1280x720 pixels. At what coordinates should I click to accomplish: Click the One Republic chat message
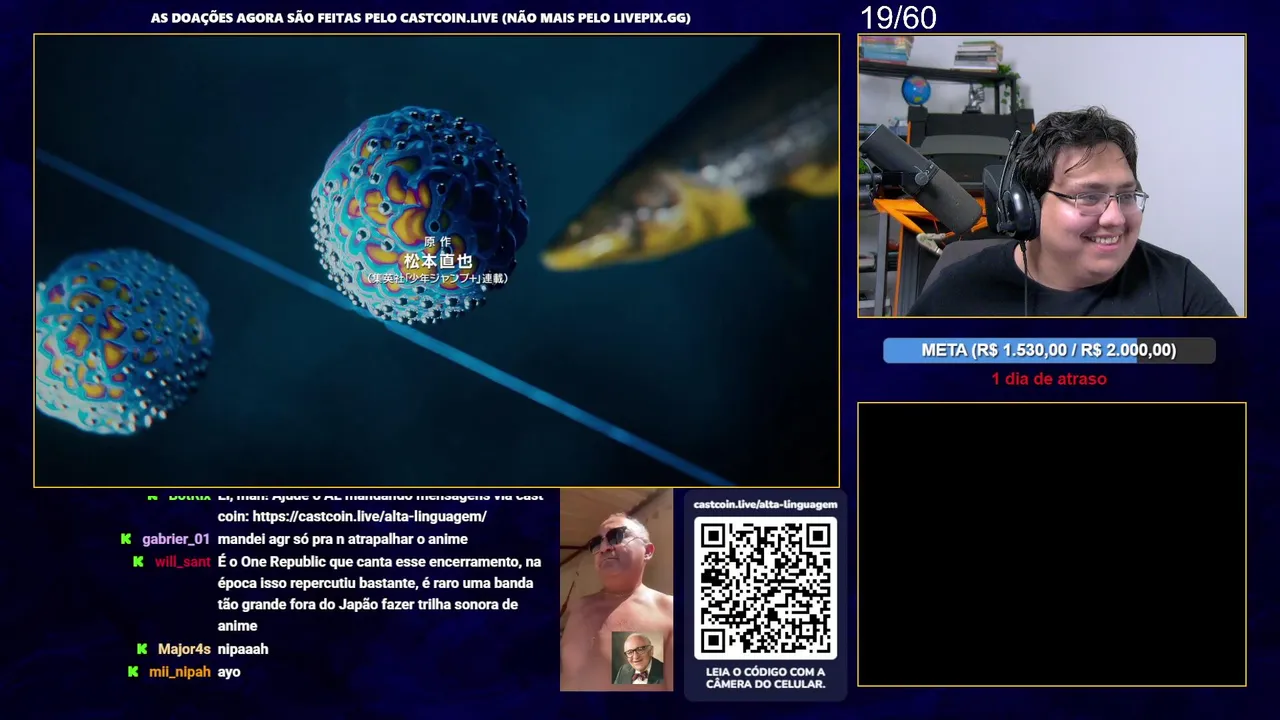(380, 594)
